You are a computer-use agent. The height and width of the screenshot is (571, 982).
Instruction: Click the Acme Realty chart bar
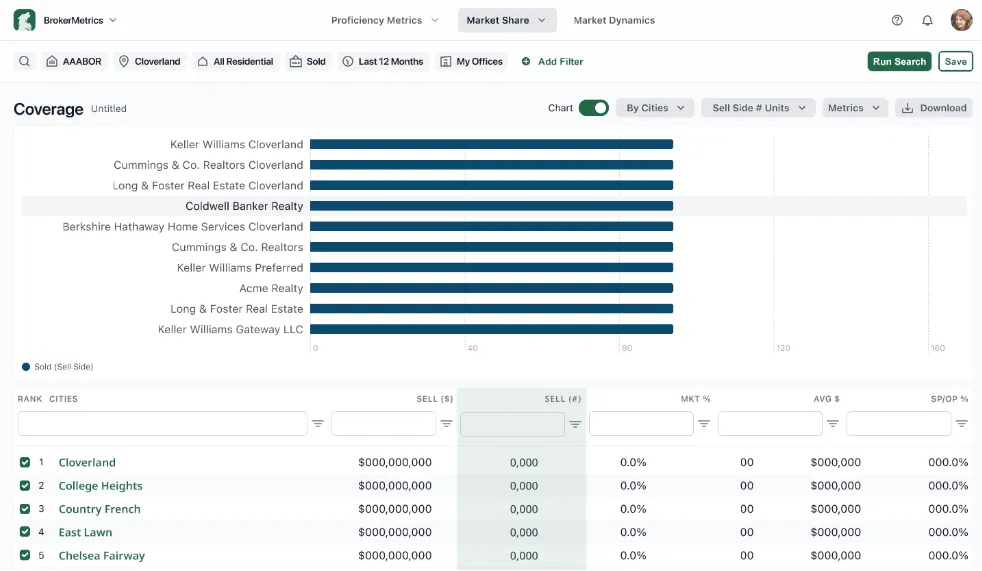pyautogui.click(x=492, y=288)
